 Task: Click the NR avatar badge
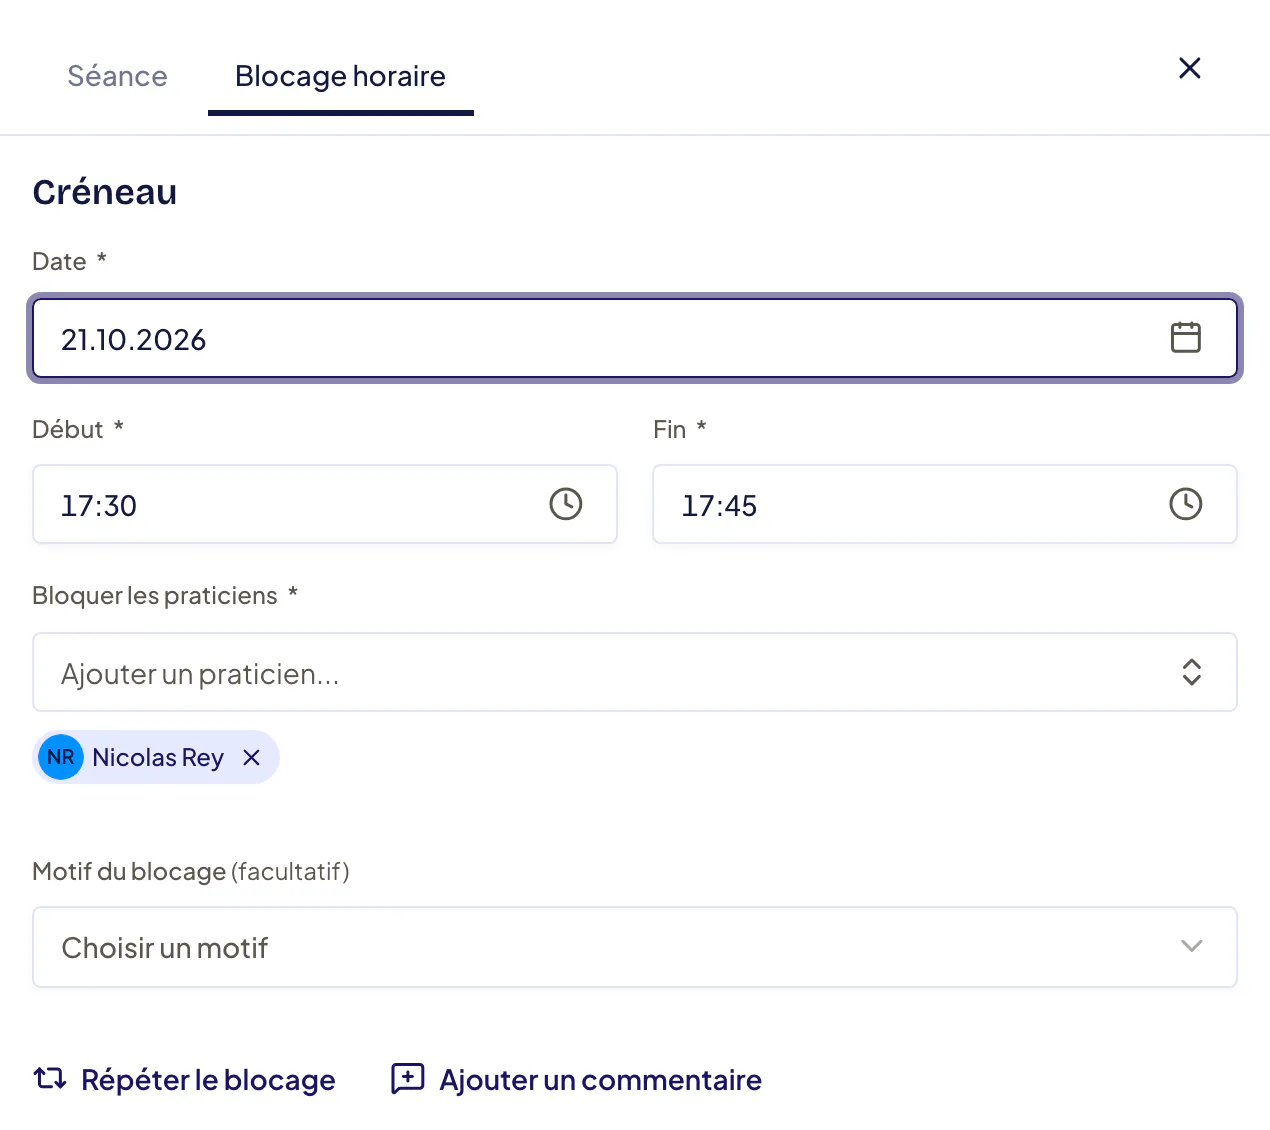(x=61, y=757)
